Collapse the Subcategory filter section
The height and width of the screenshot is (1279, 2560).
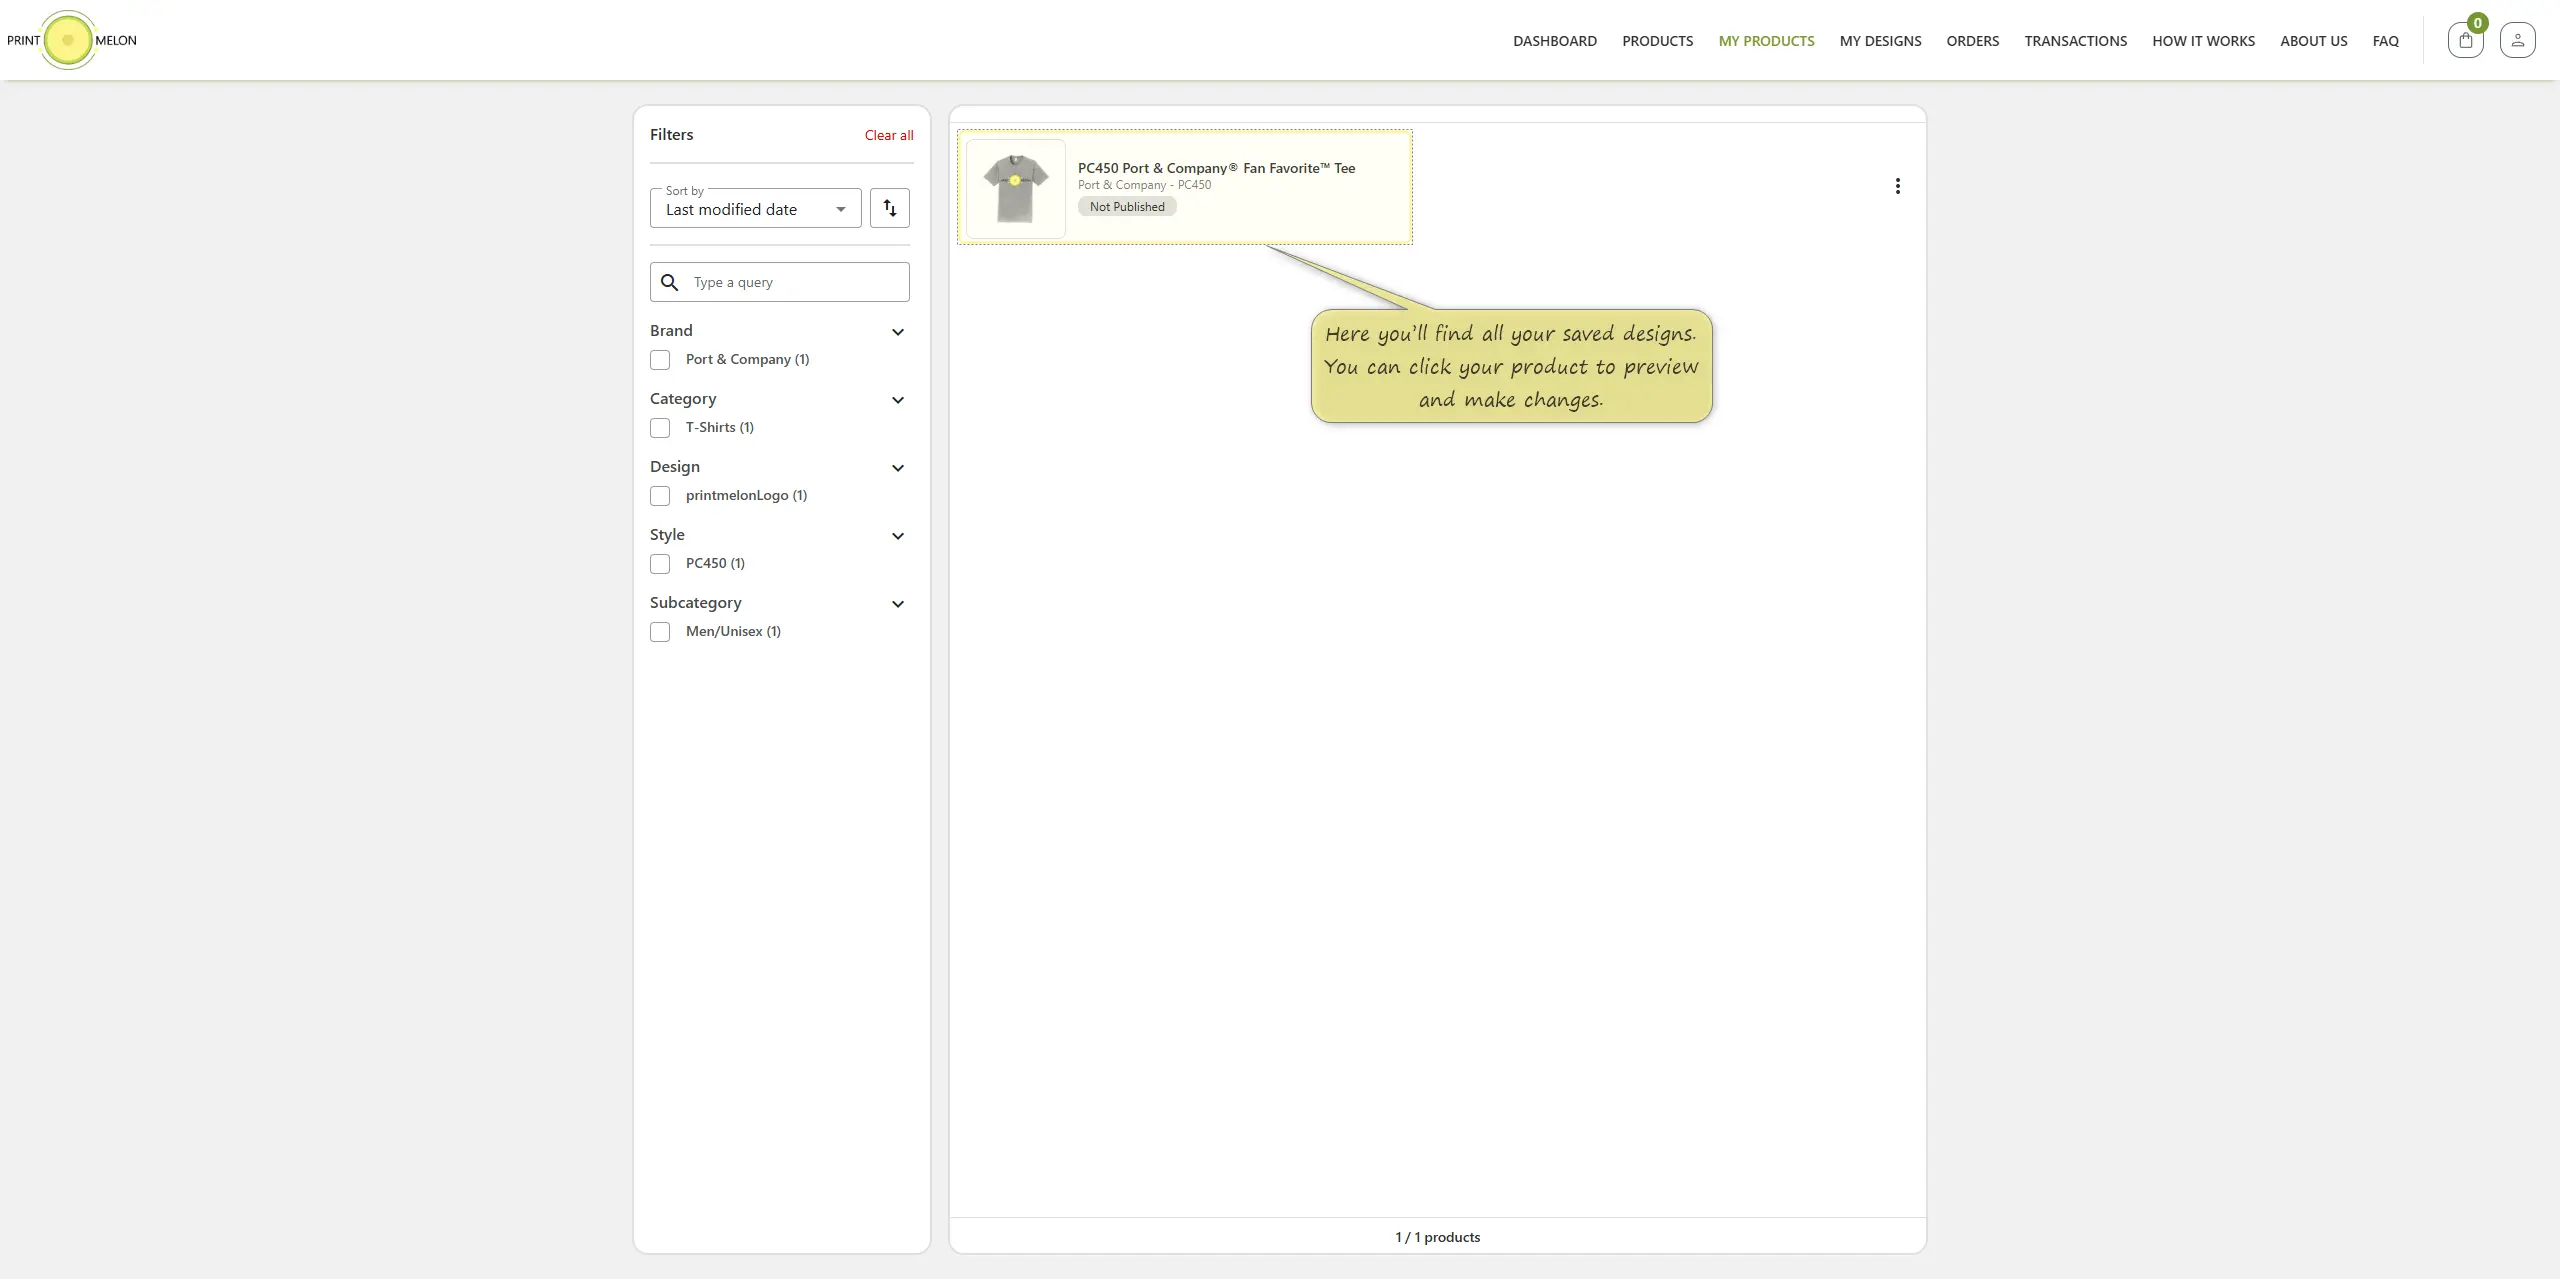pos(898,604)
